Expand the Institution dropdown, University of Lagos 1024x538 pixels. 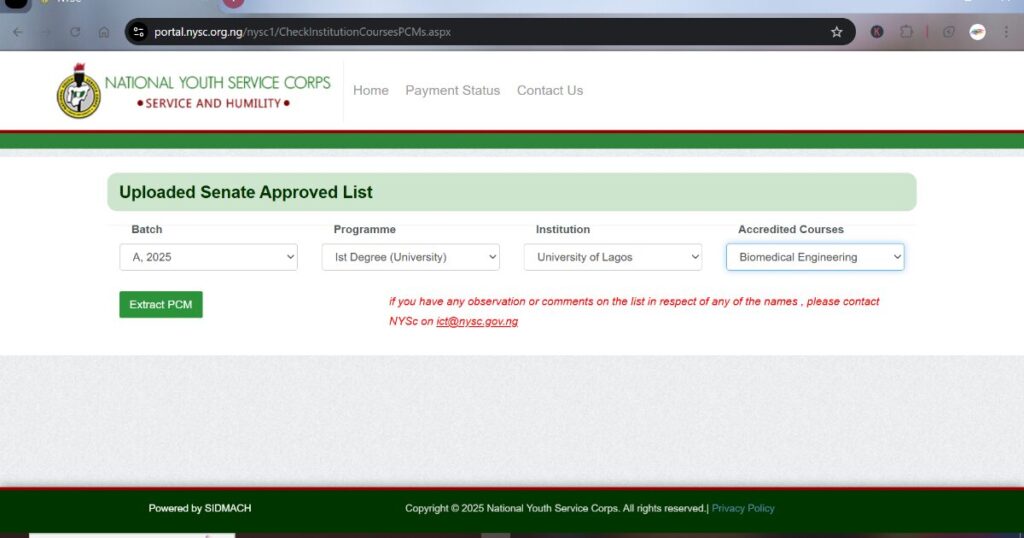pyautogui.click(x=612, y=257)
